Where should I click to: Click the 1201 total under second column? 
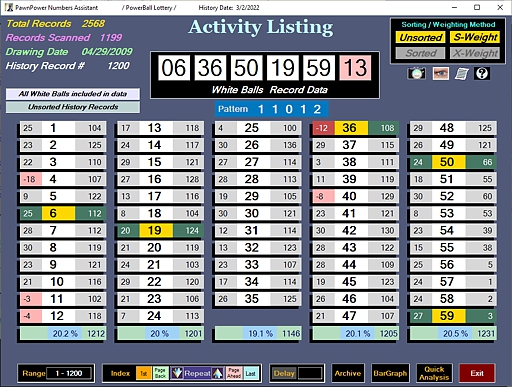point(193,333)
